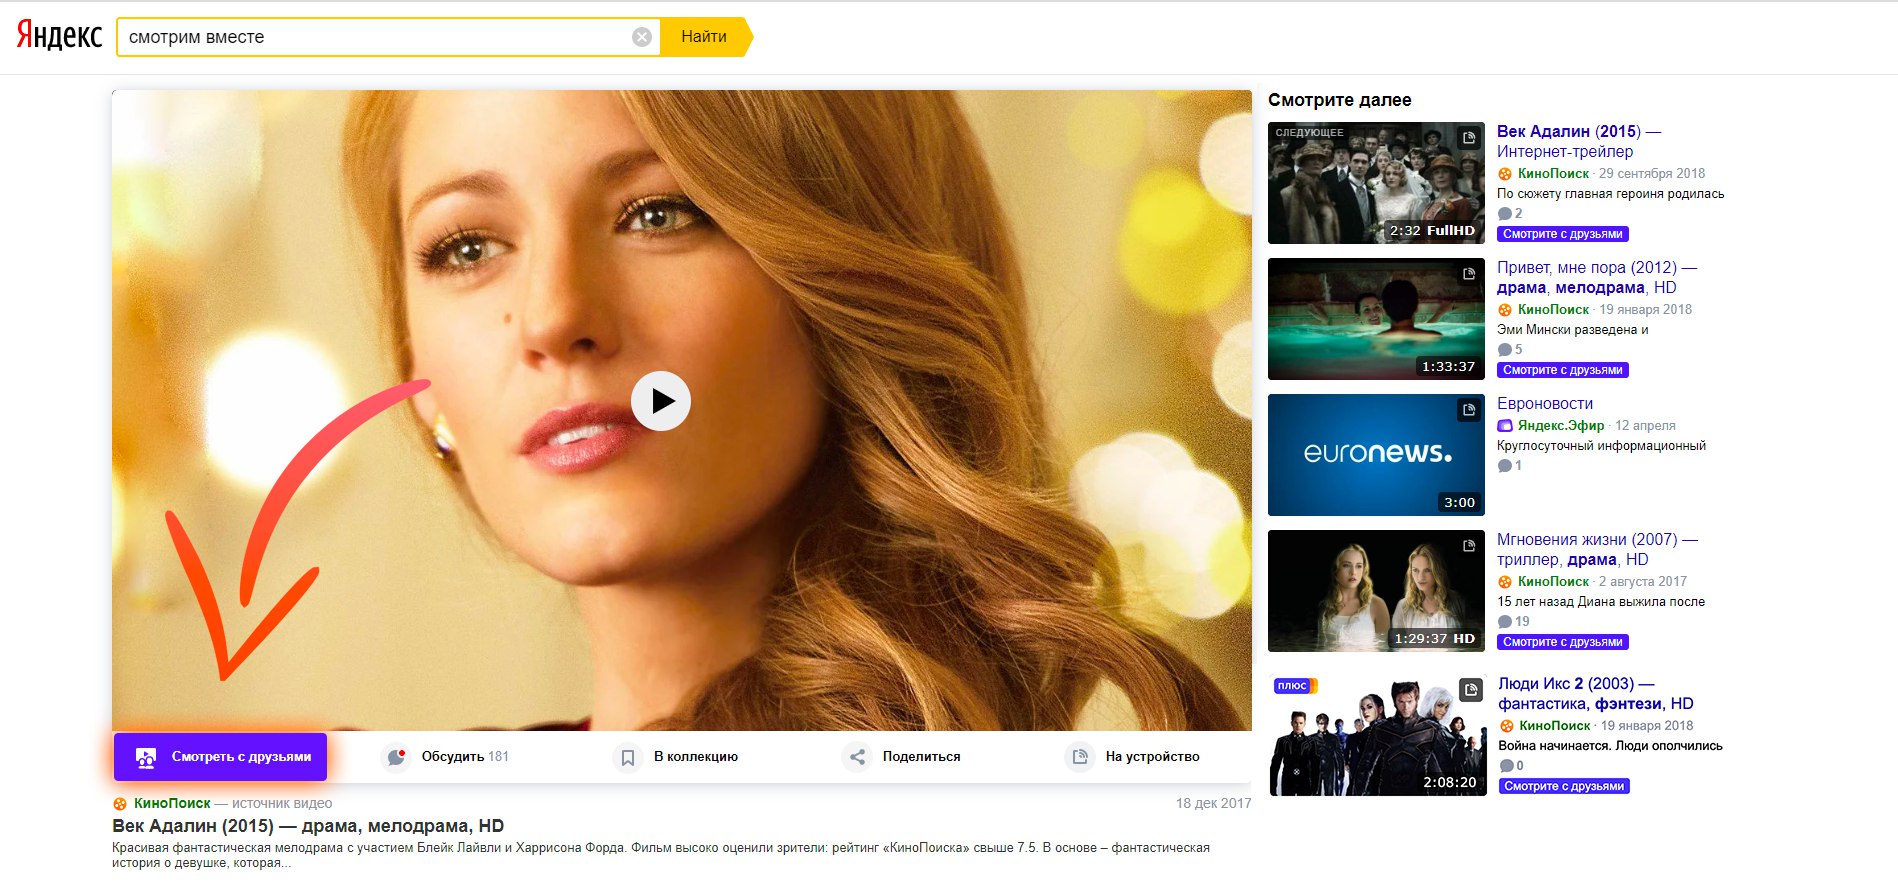The image size is (1898, 883).
Task: Click the snippet Война начинается. Люди ополчились
Action: tap(1610, 746)
